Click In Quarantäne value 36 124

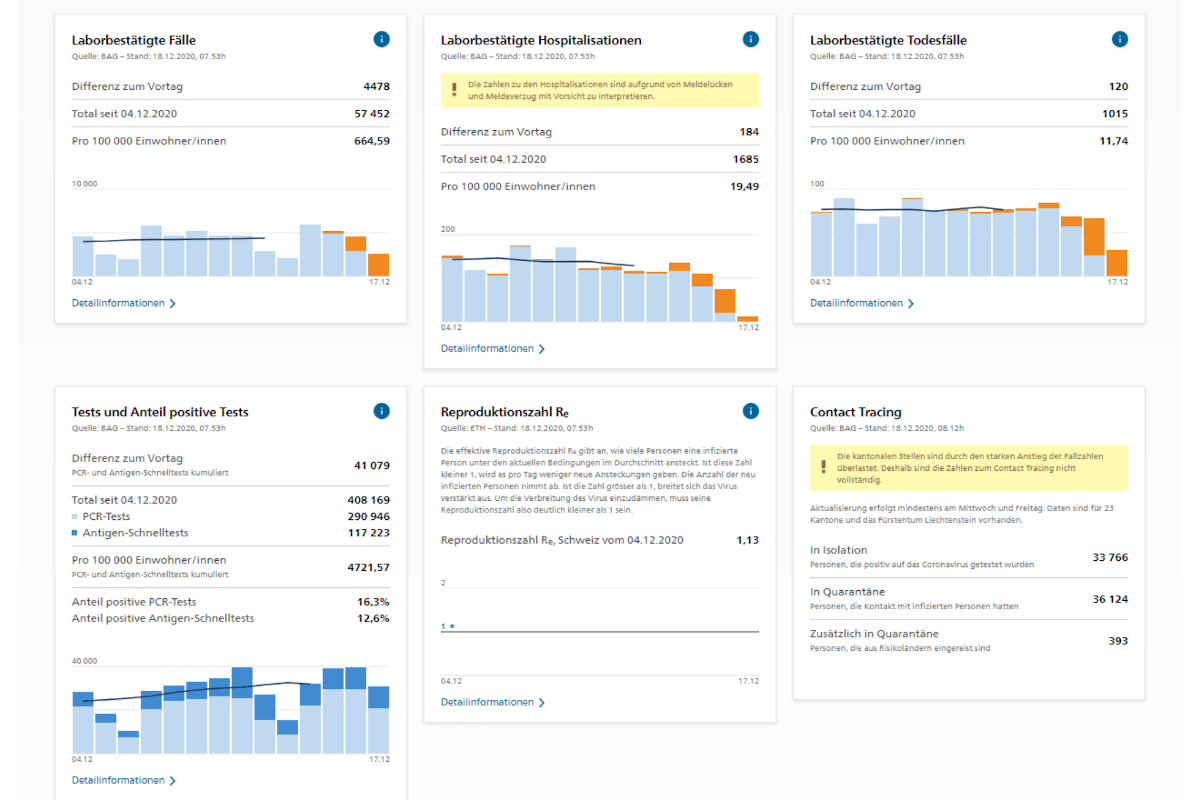coord(1110,599)
